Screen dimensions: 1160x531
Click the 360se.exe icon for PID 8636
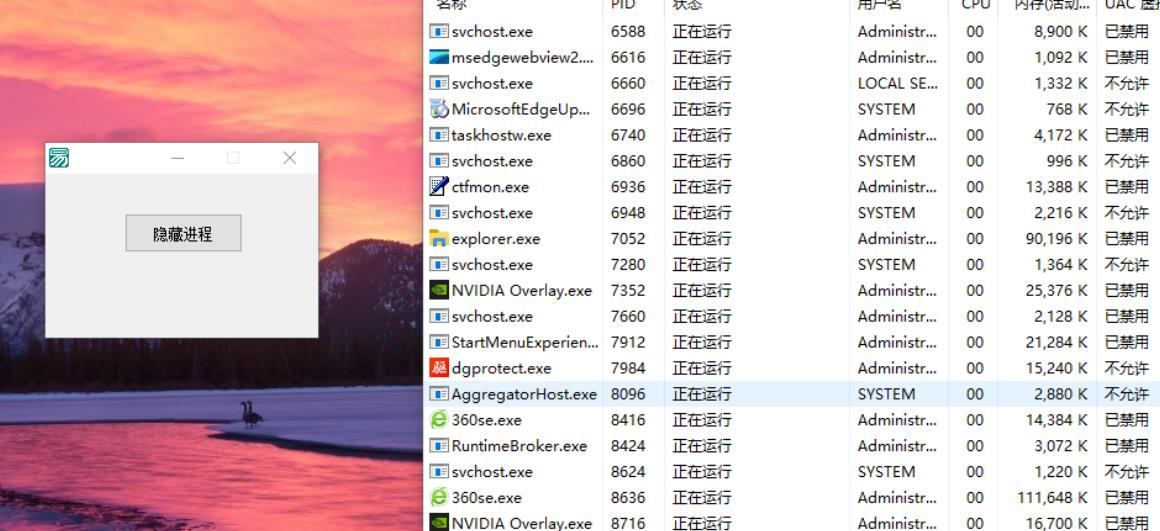[x=439, y=498]
